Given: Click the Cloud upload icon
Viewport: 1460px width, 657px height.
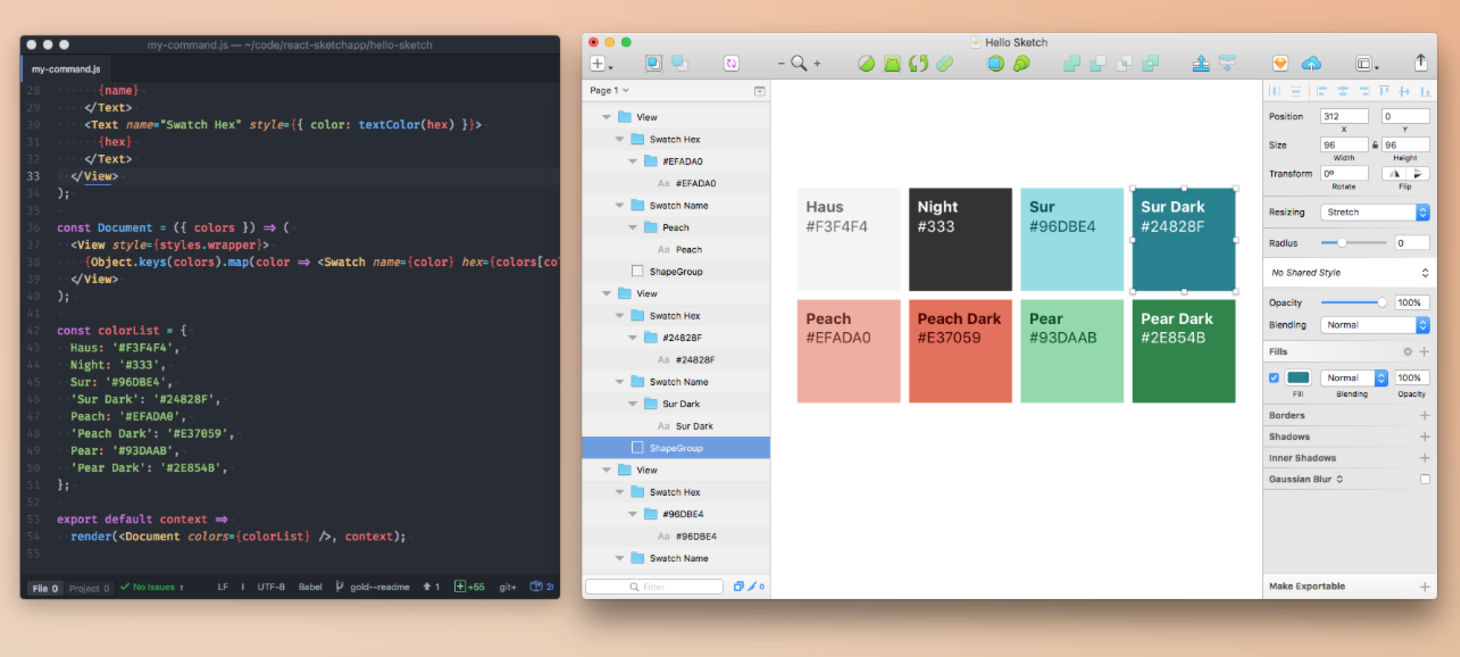Looking at the screenshot, I should pyautogui.click(x=1311, y=63).
